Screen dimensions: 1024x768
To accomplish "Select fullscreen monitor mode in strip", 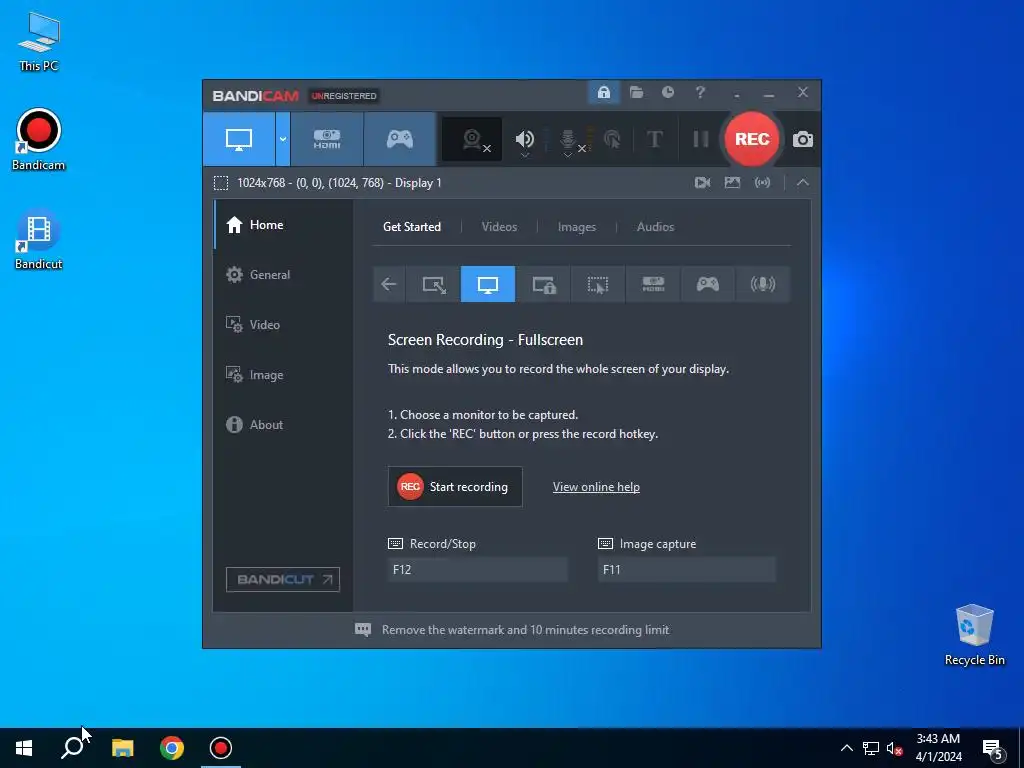I will click(x=488, y=284).
